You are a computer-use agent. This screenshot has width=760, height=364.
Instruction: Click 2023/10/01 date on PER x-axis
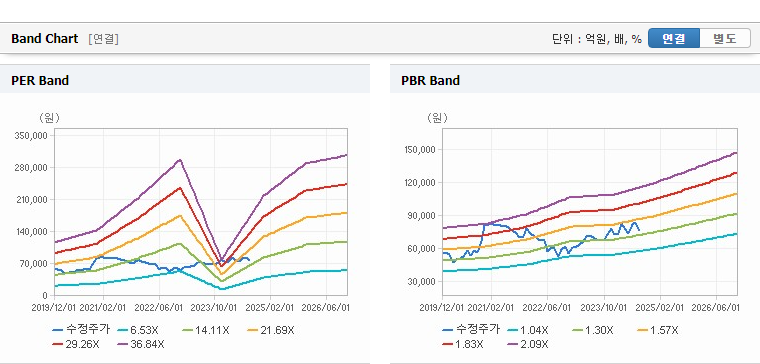tap(214, 308)
